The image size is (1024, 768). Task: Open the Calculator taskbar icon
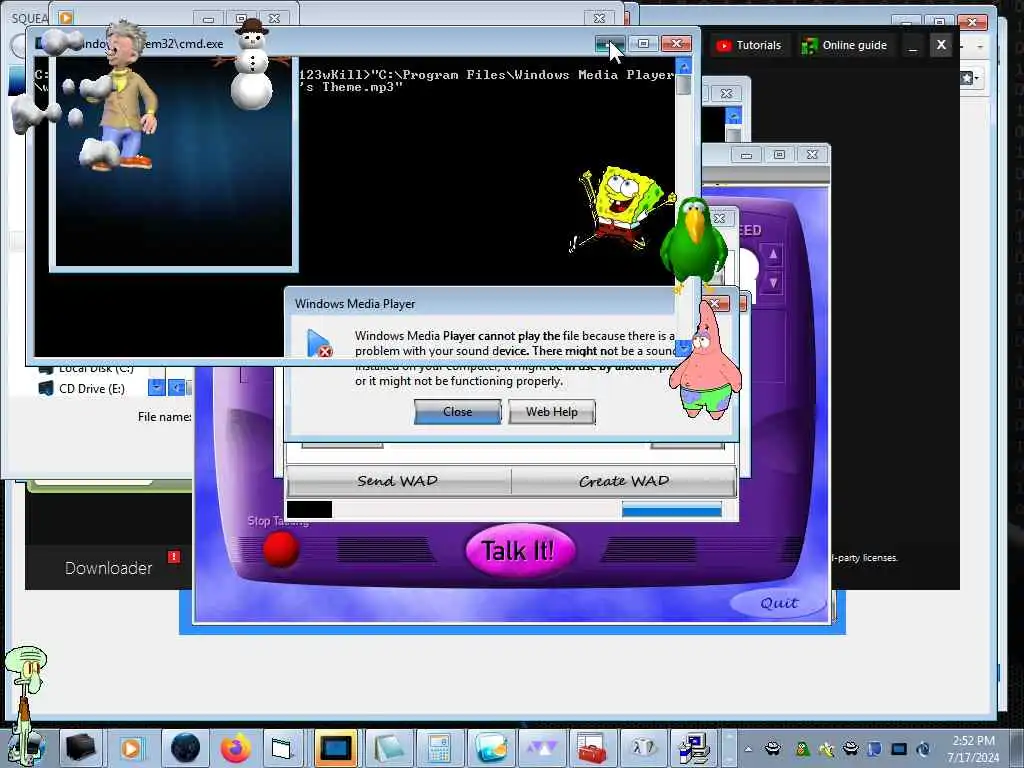point(438,748)
